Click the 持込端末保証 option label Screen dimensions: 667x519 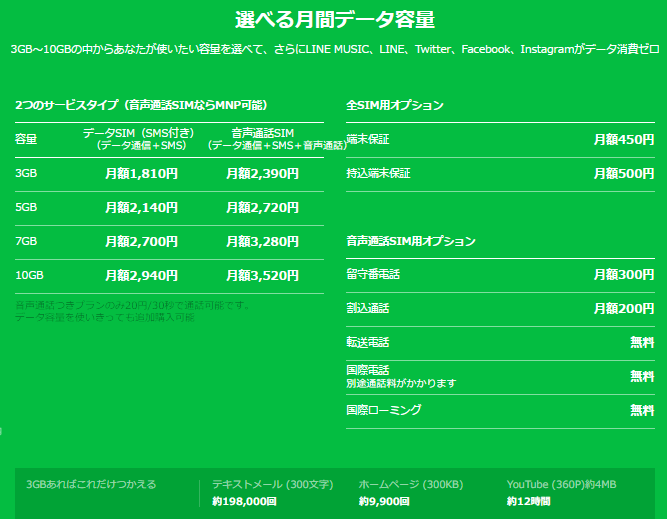coord(378,173)
